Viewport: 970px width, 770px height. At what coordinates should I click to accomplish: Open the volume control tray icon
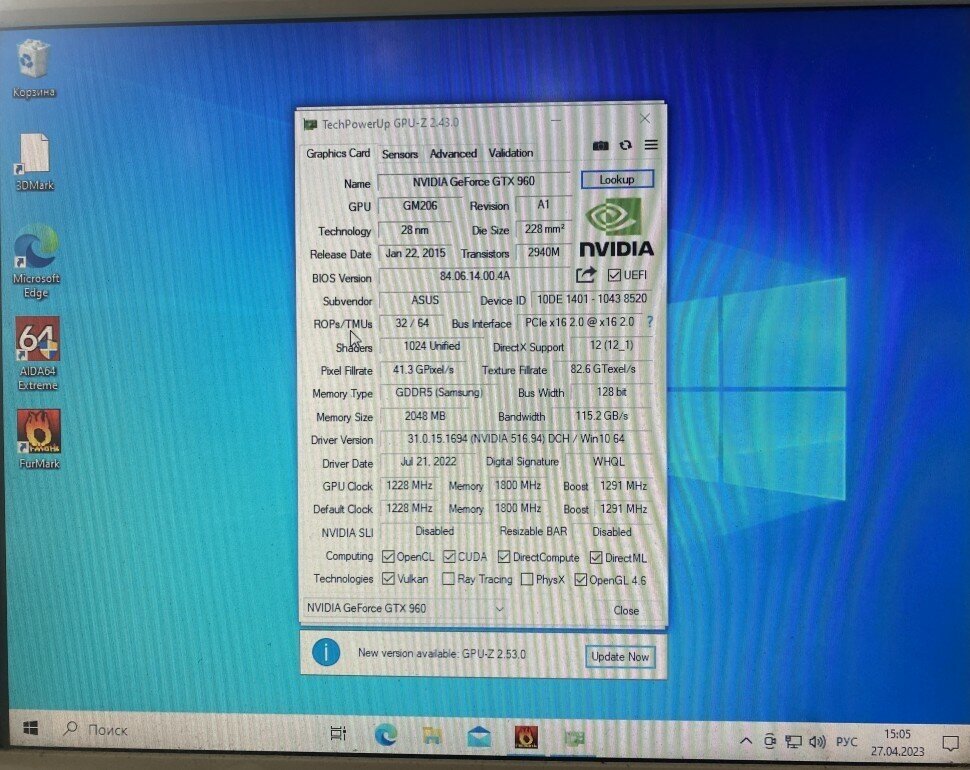[817, 742]
